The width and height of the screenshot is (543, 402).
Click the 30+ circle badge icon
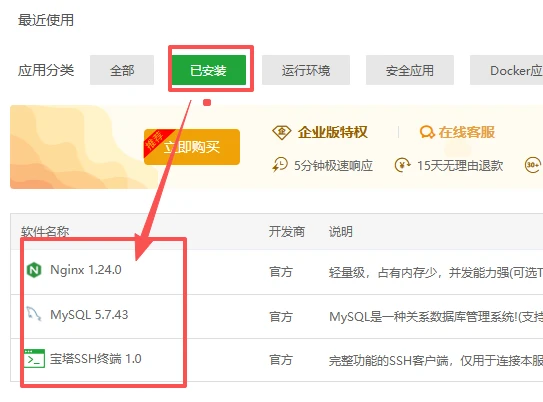coord(533,165)
